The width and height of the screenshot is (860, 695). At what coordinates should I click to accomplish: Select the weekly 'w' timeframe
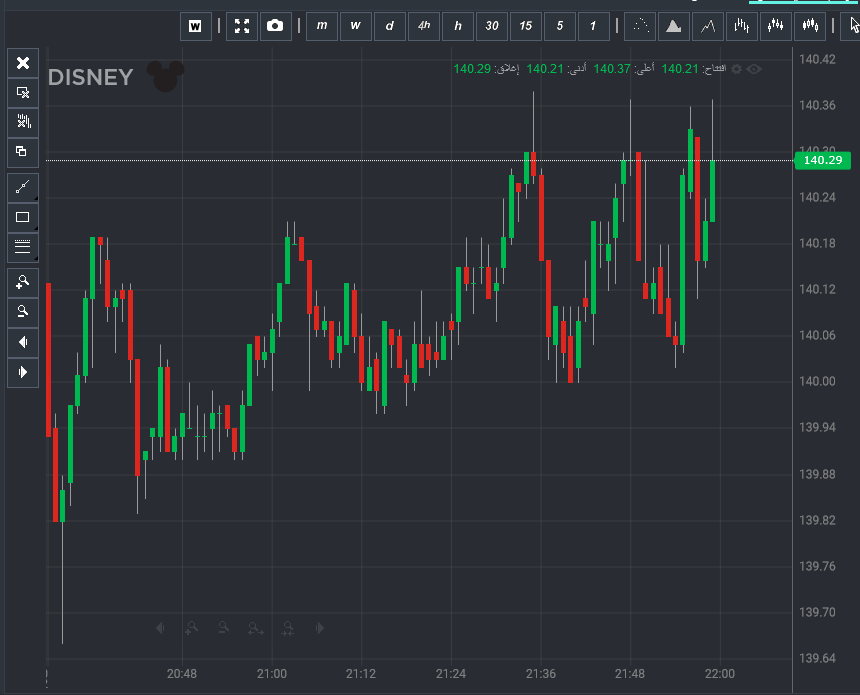click(x=356, y=26)
